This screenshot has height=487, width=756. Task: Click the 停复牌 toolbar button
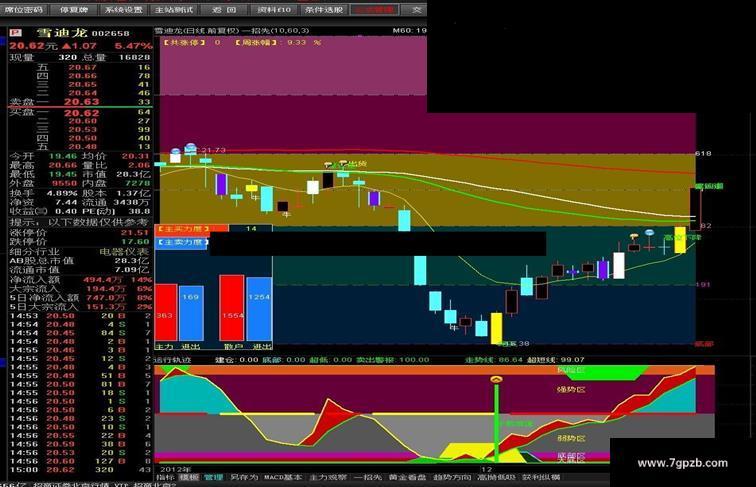(73, 10)
